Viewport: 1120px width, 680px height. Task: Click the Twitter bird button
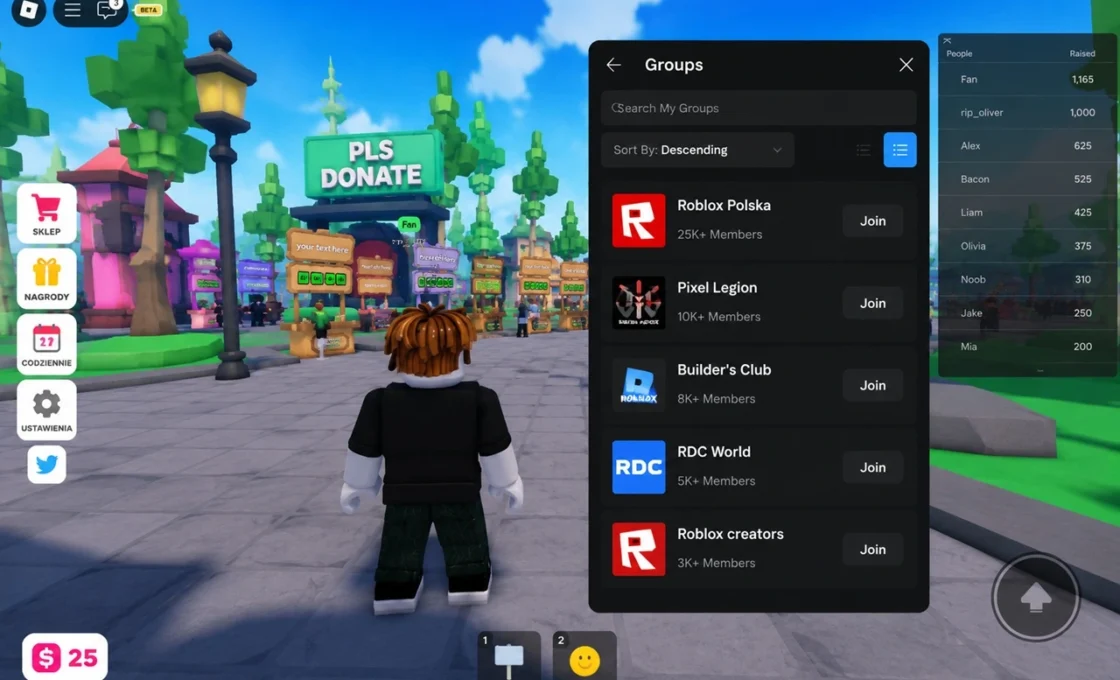(46, 465)
